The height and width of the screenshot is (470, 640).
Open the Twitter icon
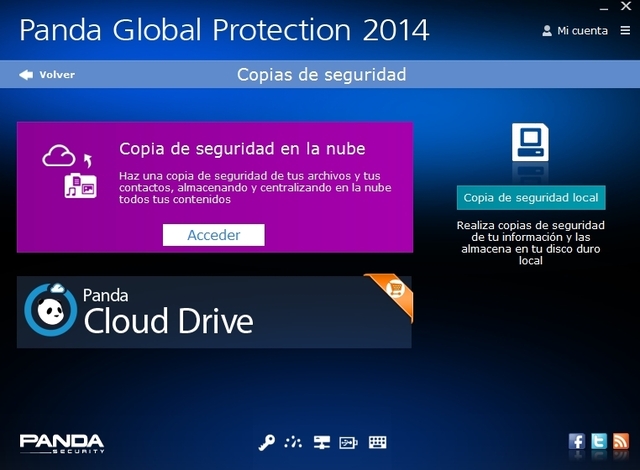tap(599, 441)
